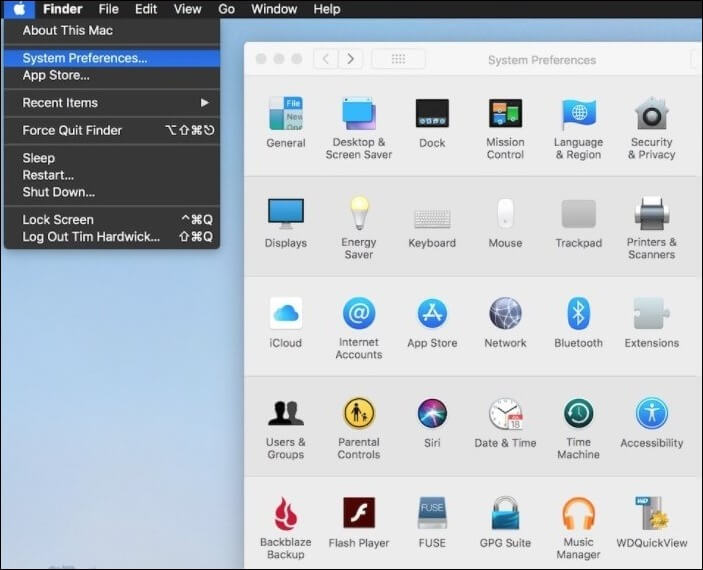Open the GPG Suite preferences pane
703x570 pixels.
click(505, 523)
